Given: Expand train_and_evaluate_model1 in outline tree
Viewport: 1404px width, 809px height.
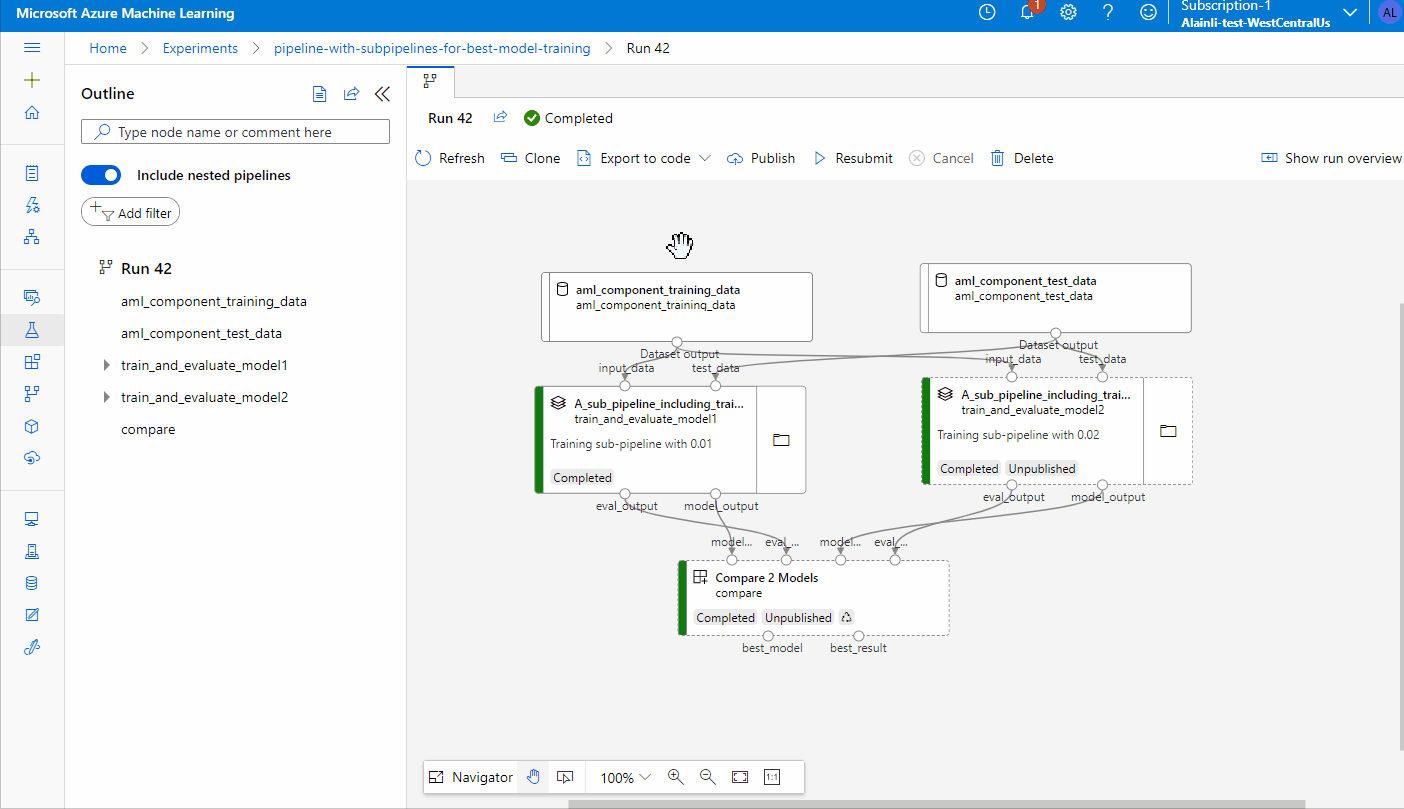Looking at the screenshot, I should pos(107,366).
